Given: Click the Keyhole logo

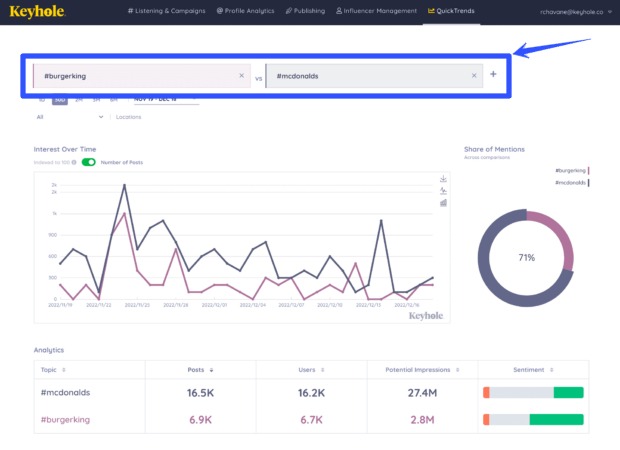Looking at the screenshot, I should [37, 12].
